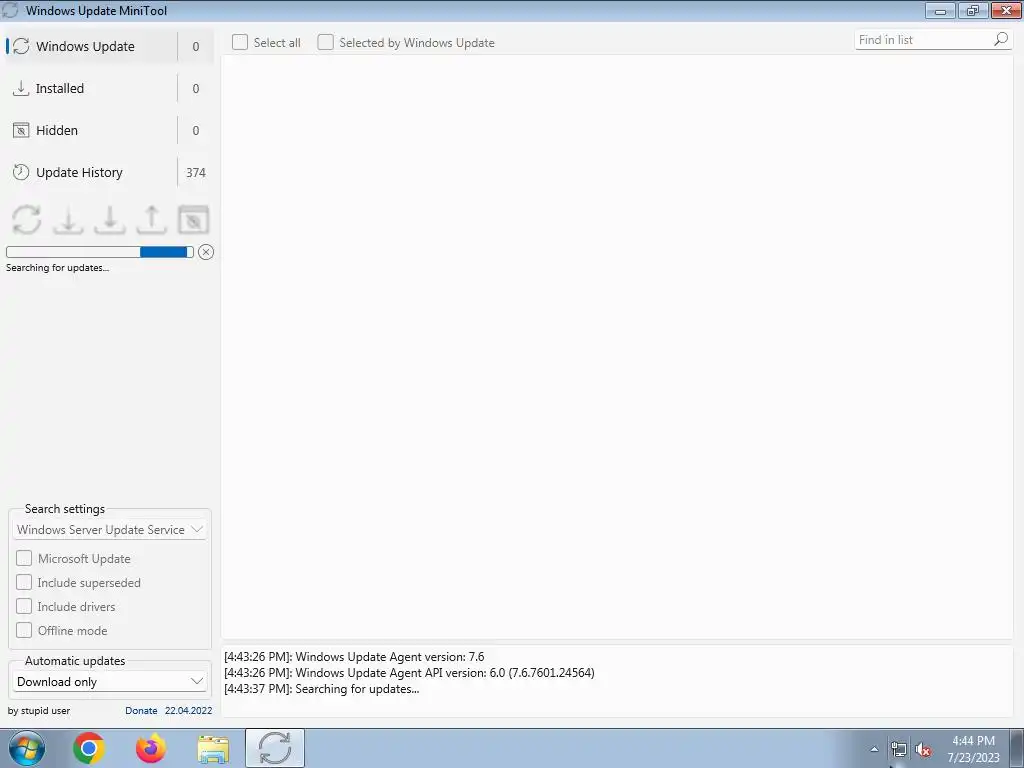
Task: Click the muted volume tray icon
Action: pos(923,750)
